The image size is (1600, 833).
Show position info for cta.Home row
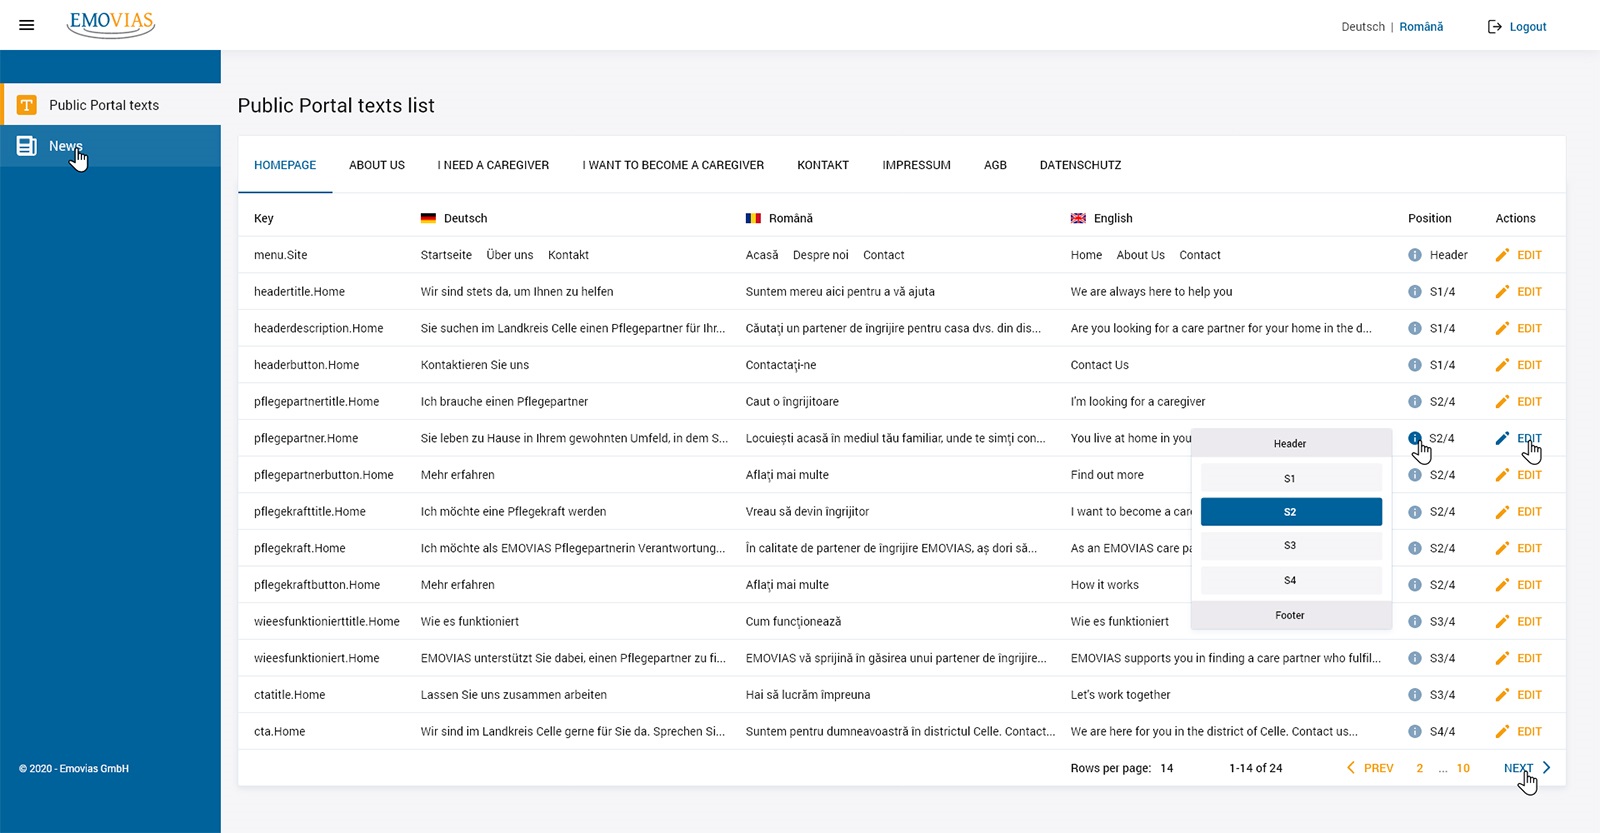1414,732
